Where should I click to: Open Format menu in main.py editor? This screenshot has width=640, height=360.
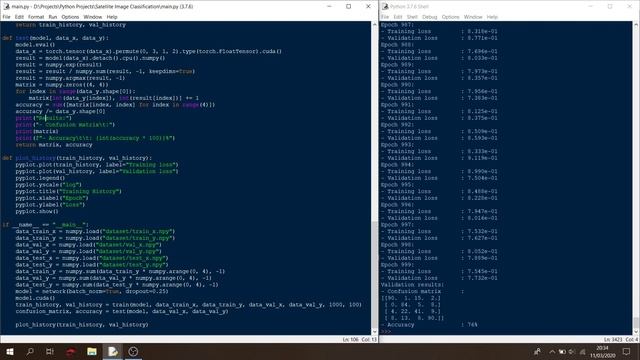(36, 17)
